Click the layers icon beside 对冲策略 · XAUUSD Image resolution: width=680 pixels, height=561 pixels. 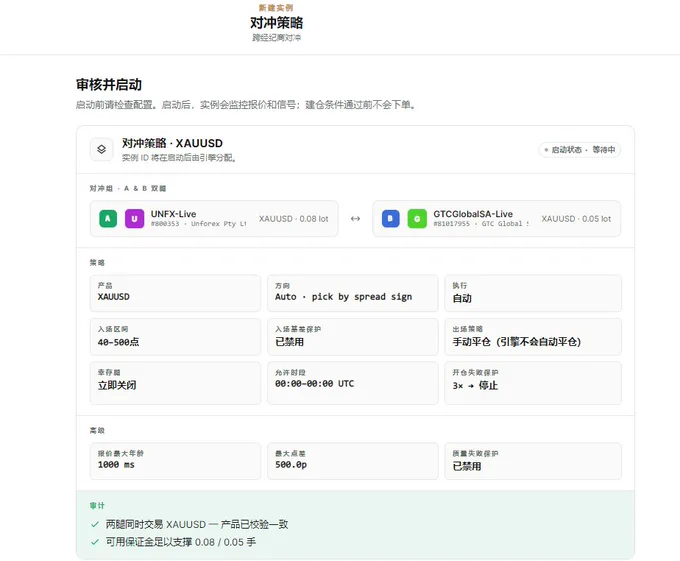[x=101, y=149]
